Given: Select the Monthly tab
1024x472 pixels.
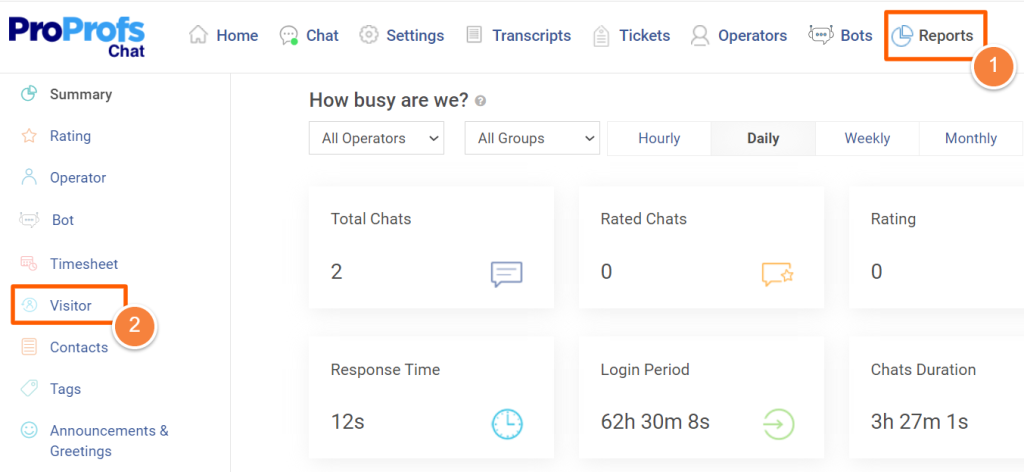Looking at the screenshot, I should [970, 138].
